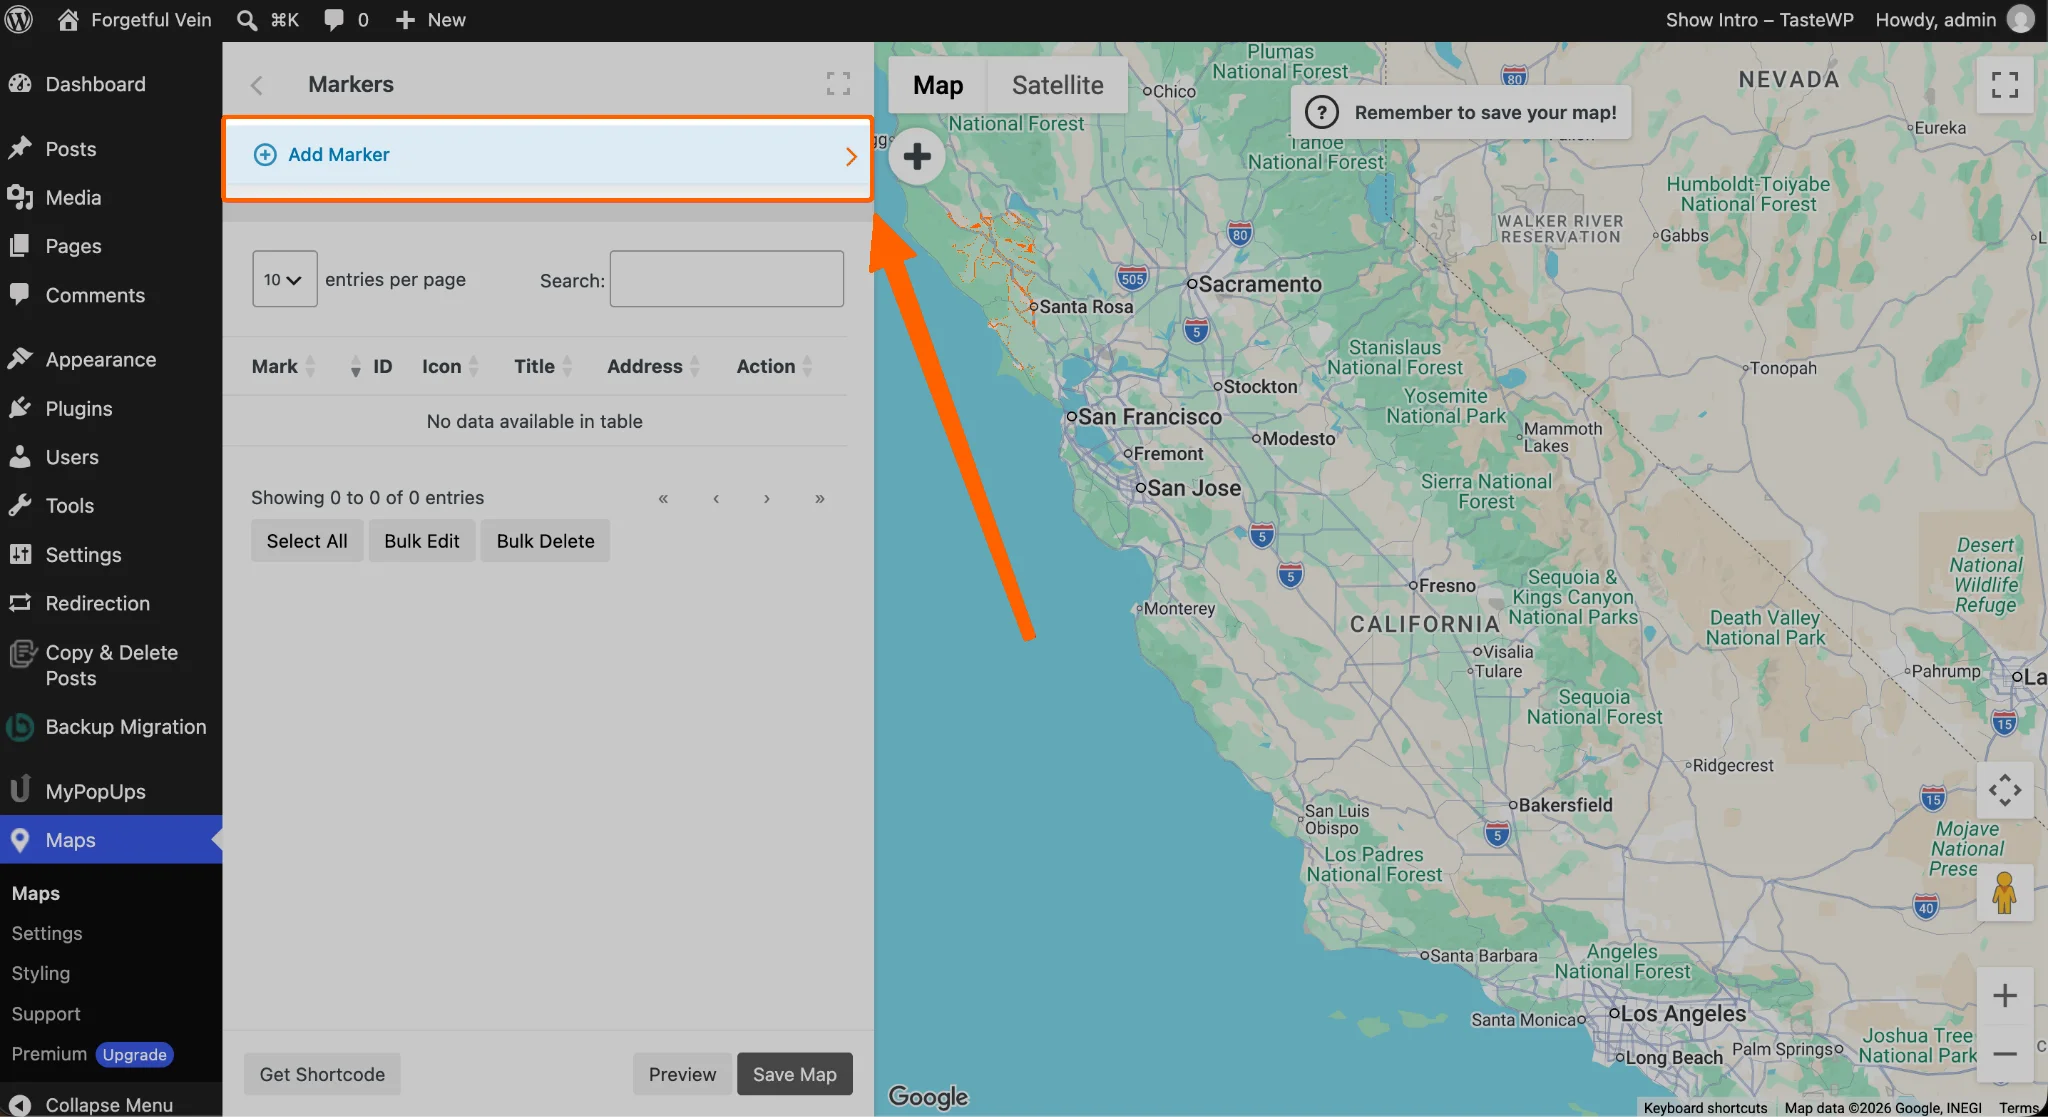2048x1117 pixels.
Task: Go back with the Markers panel left arrow
Action: (x=257, y=85)
